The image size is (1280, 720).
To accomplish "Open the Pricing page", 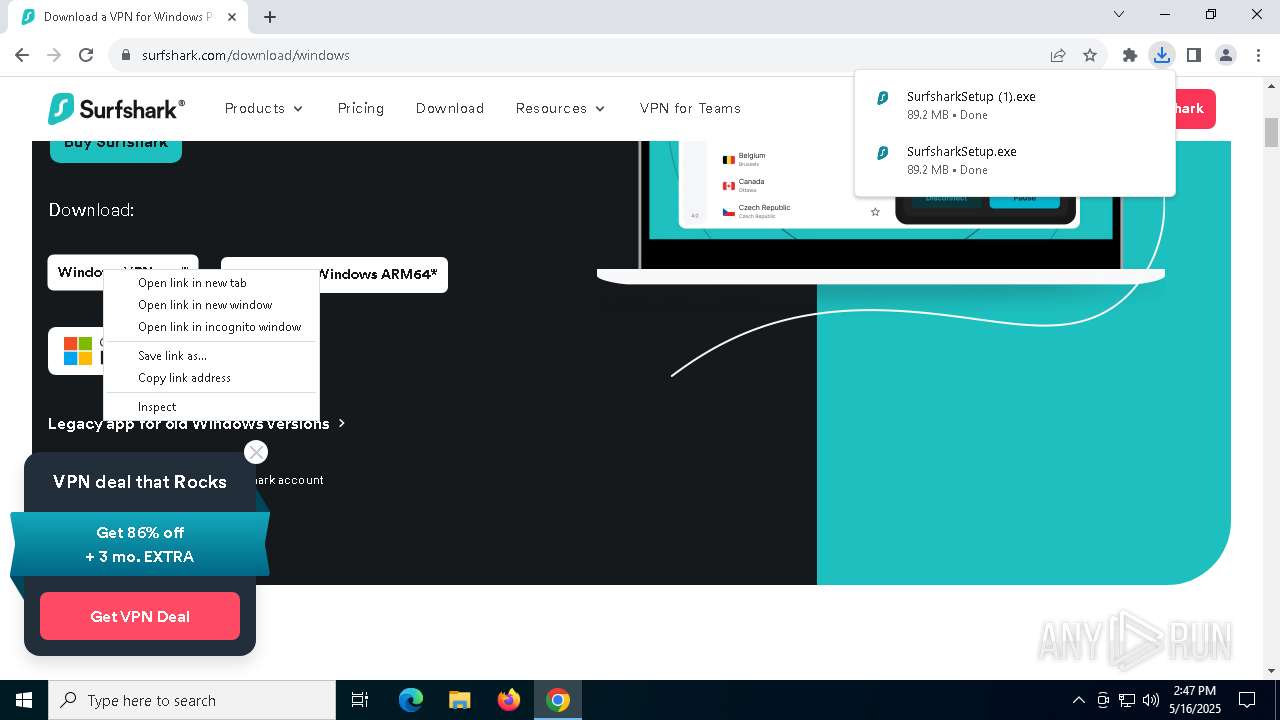I will (361, 108).
